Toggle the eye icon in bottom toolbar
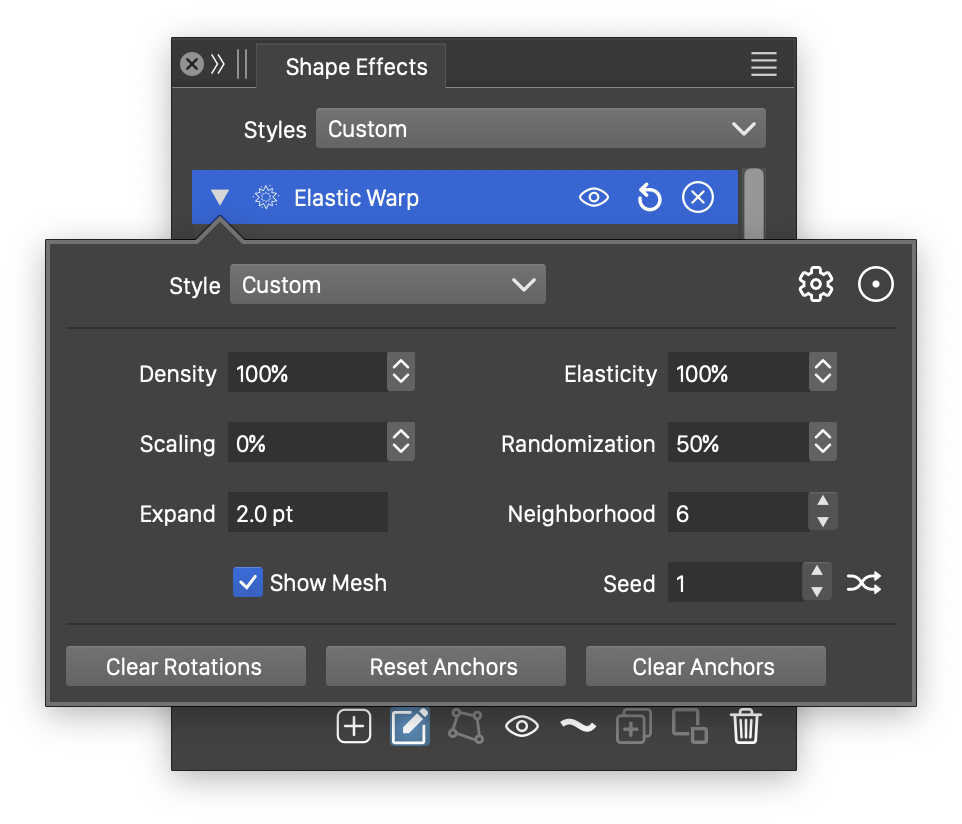Image resolution: width=962 pixels, height=824 pixels. (522, 727)
